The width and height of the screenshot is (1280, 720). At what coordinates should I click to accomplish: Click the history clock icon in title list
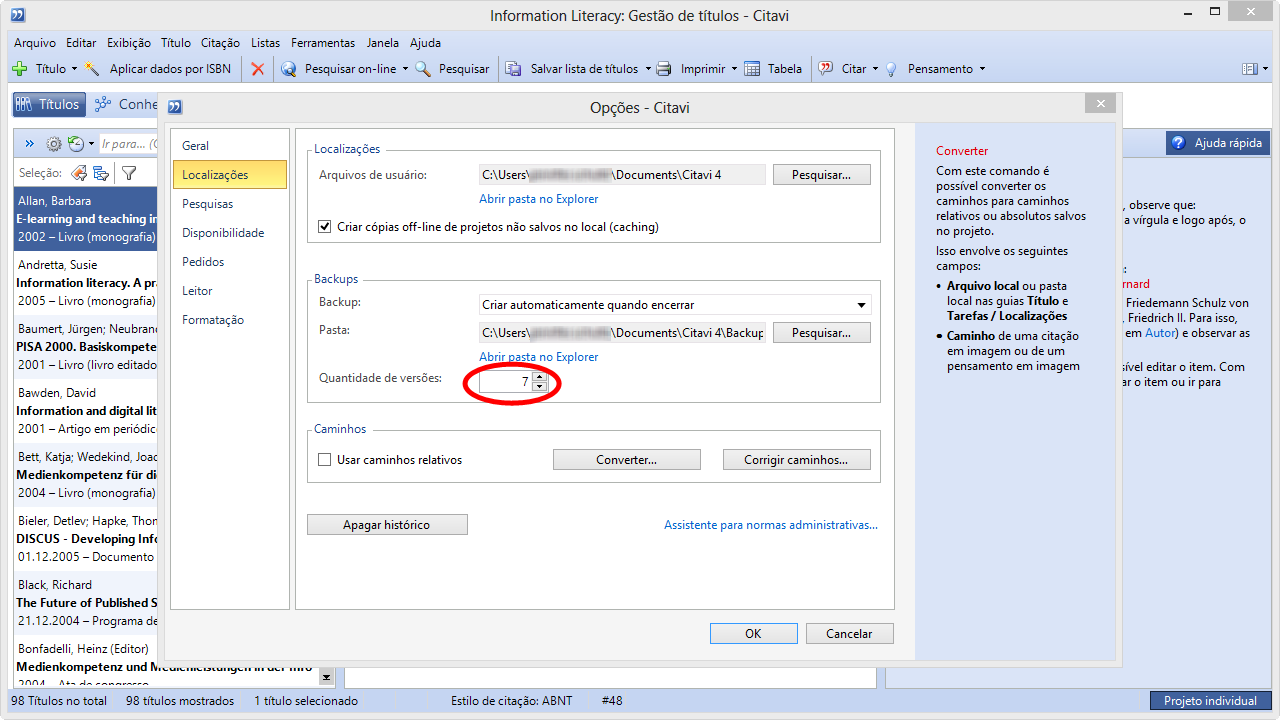pos(76,144)
